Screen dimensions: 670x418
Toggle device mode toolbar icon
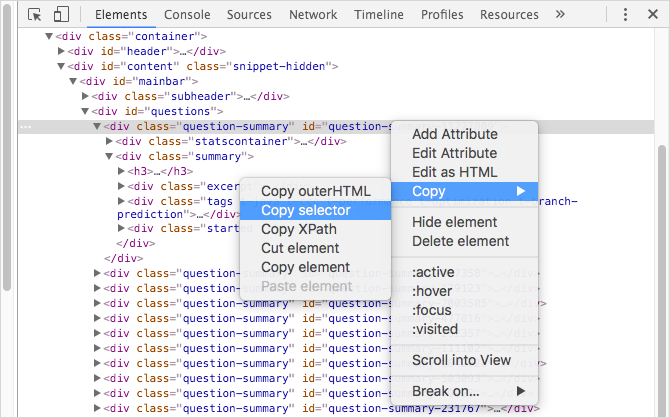(61, 14)
